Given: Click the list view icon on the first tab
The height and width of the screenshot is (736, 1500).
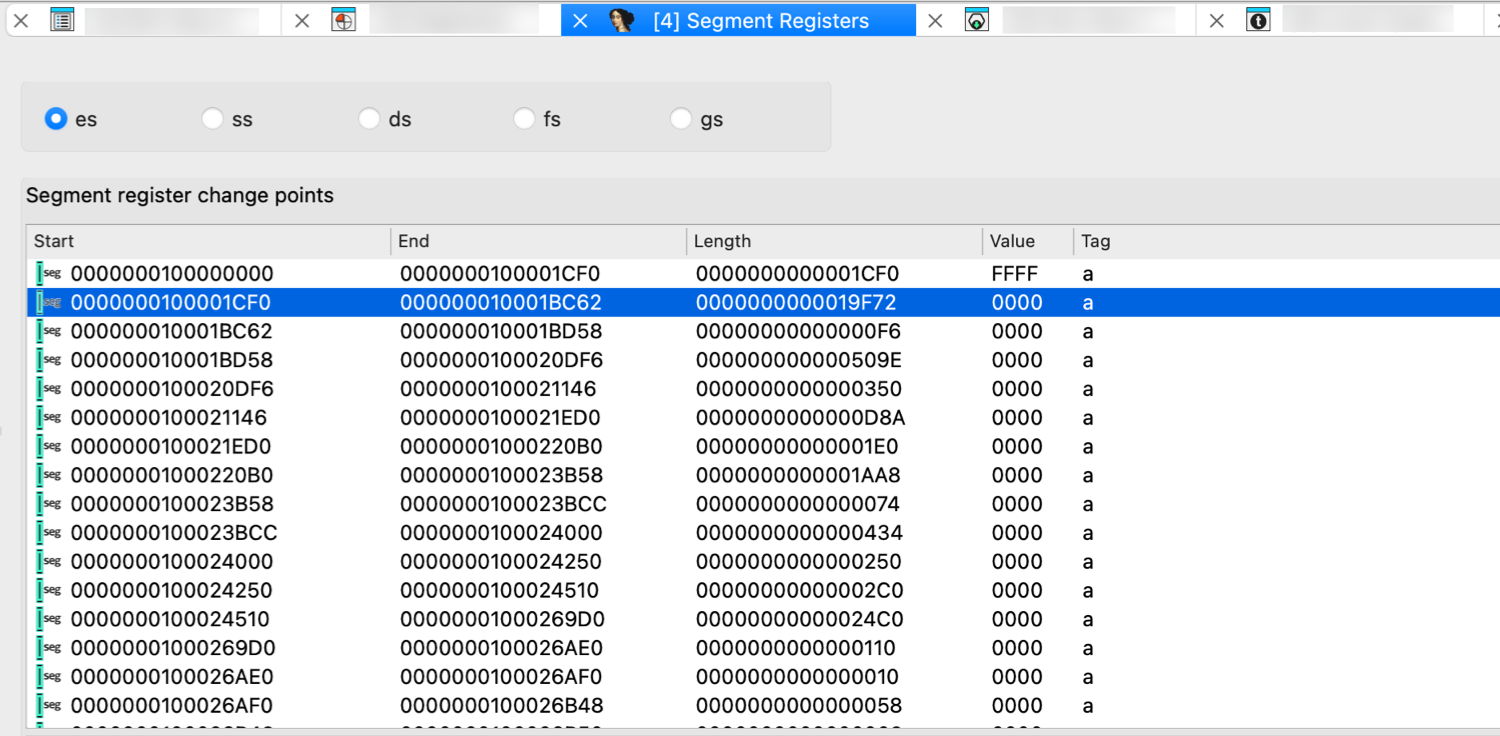Looking at the screenshot, I should tap(62, 19).
